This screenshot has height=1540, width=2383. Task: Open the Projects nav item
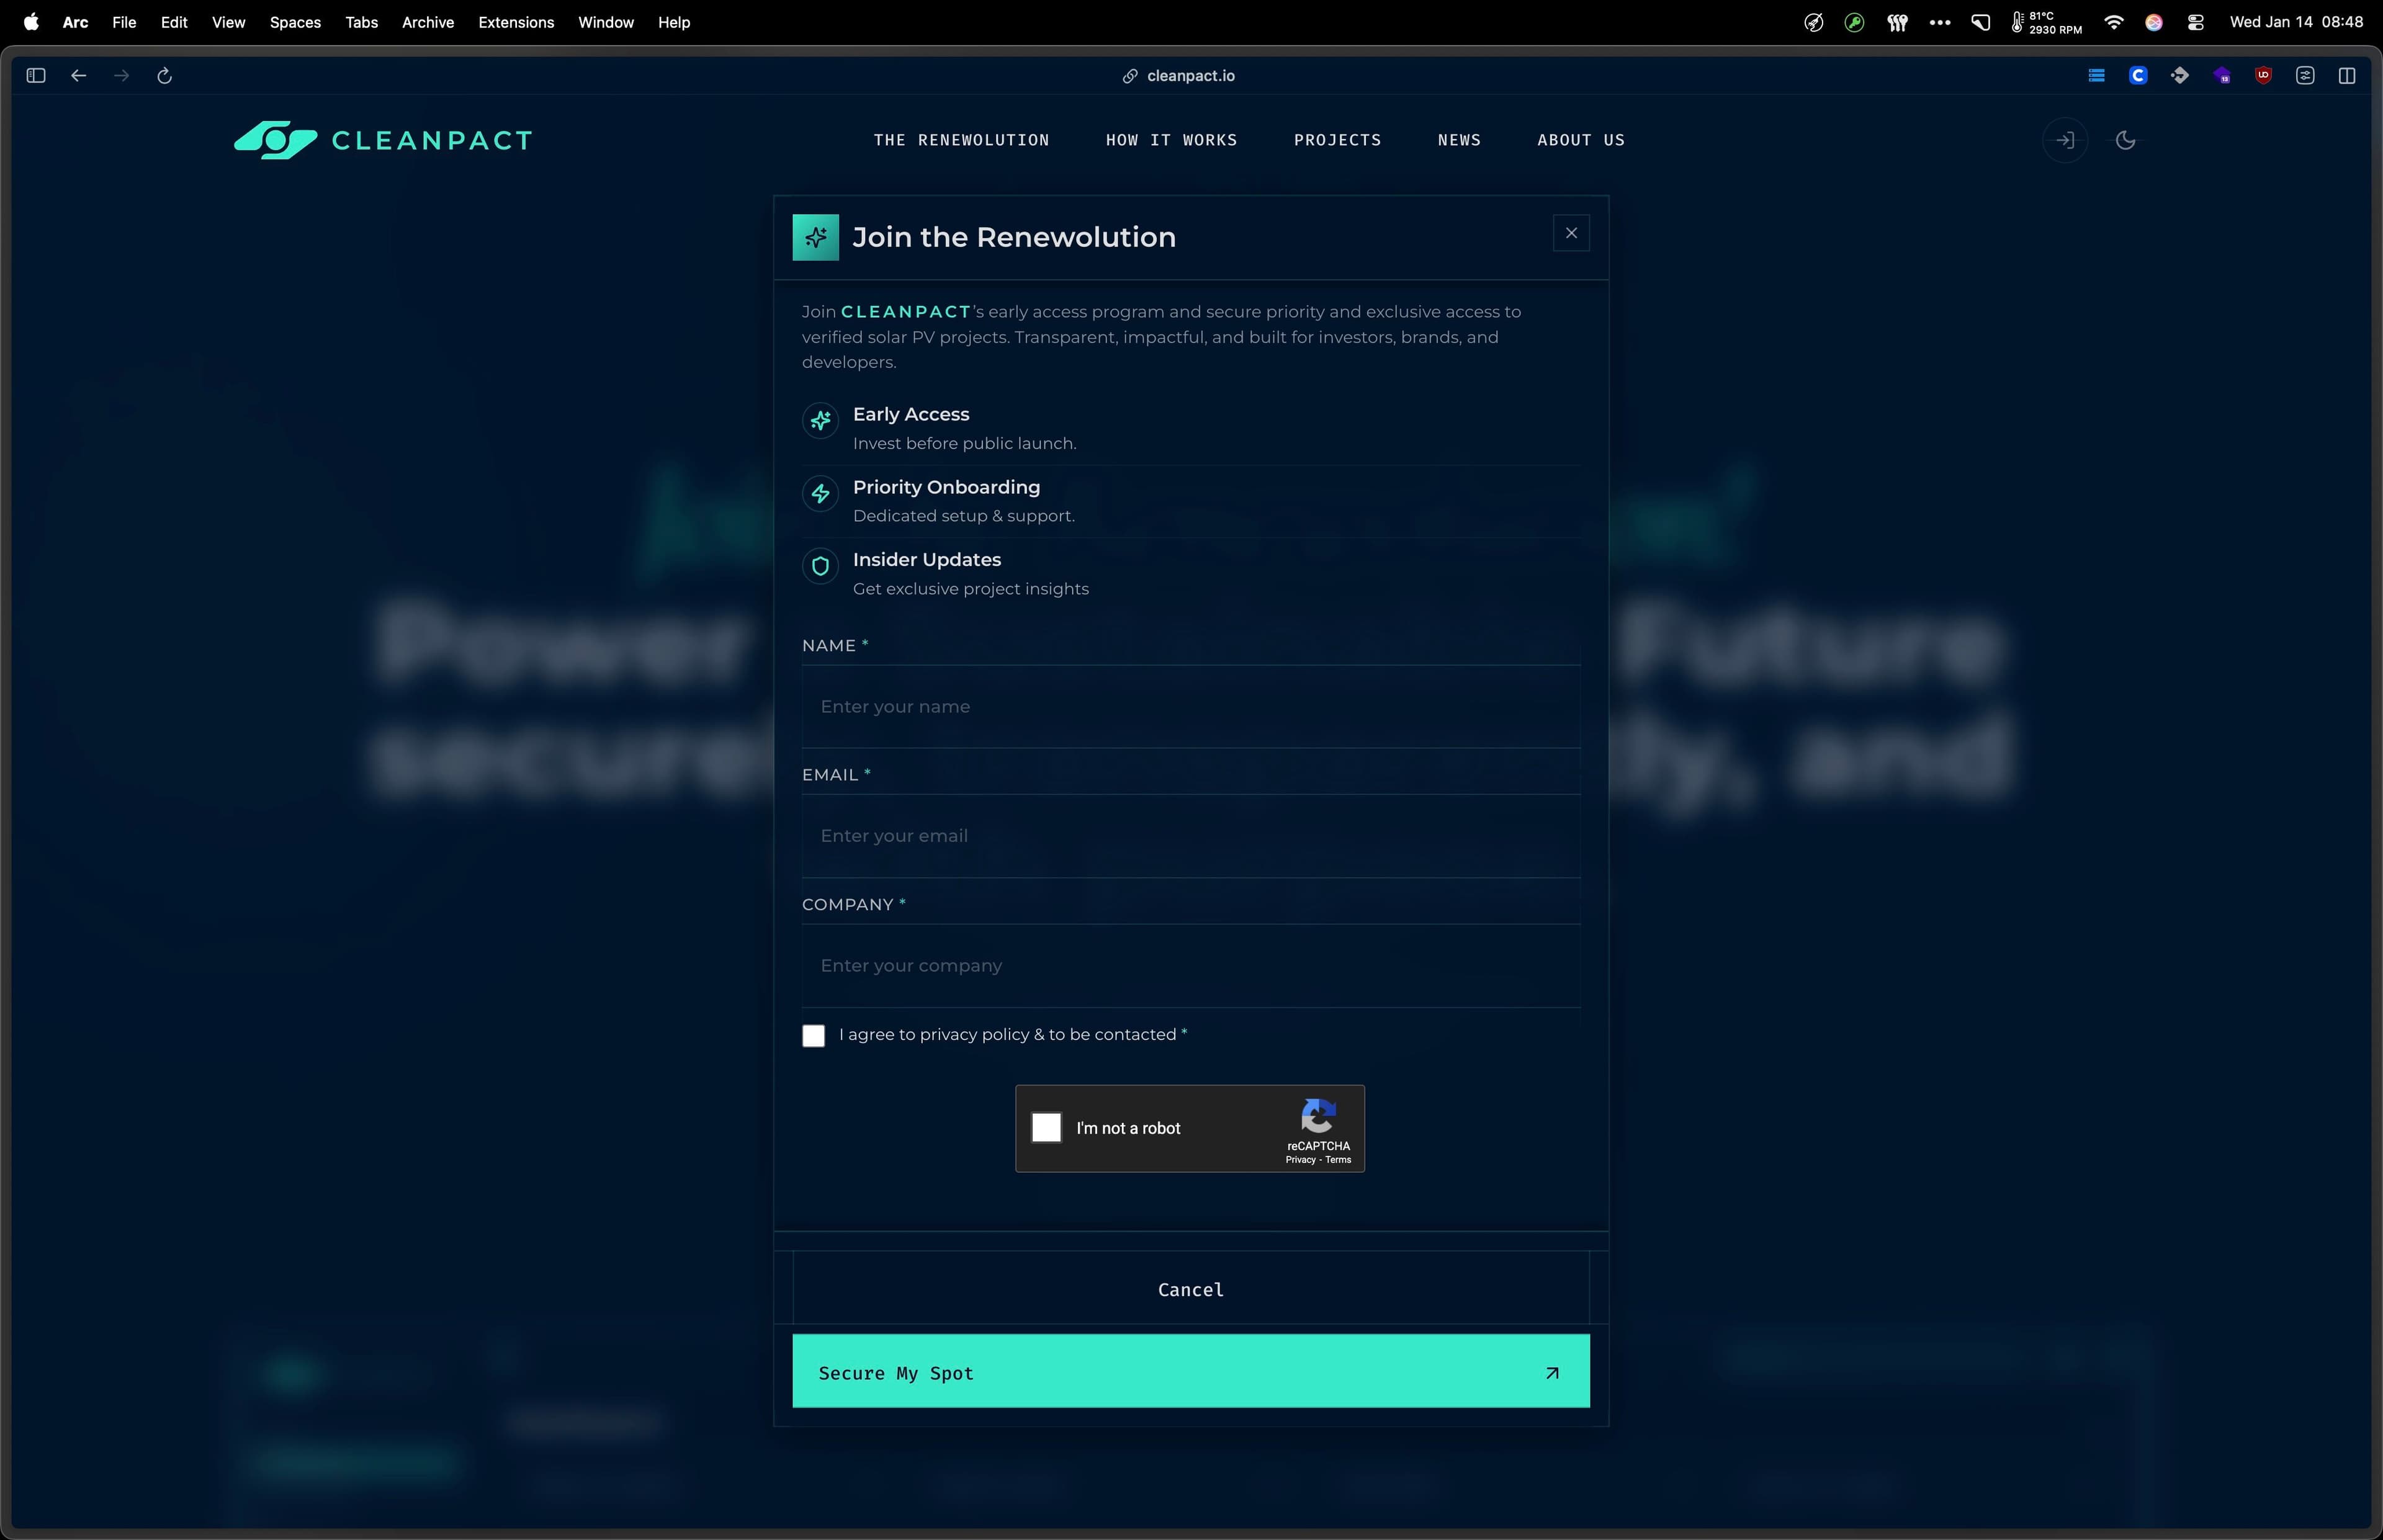tap(1337, 140)
